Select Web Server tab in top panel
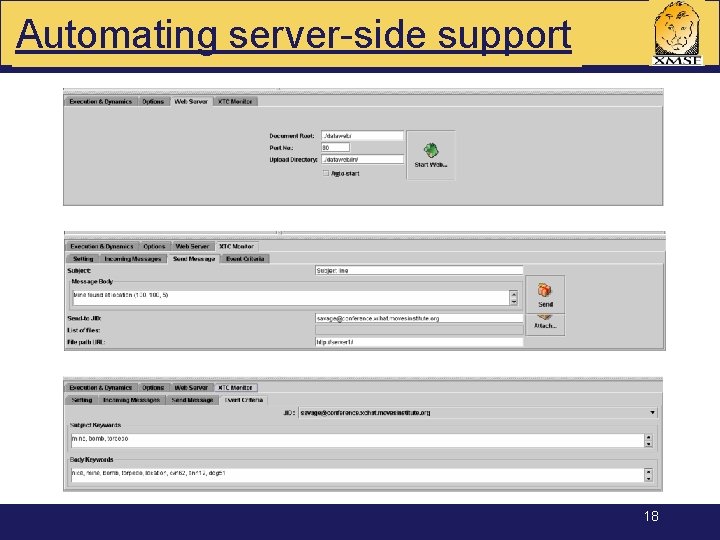720x540 pixels. point(191,101)
